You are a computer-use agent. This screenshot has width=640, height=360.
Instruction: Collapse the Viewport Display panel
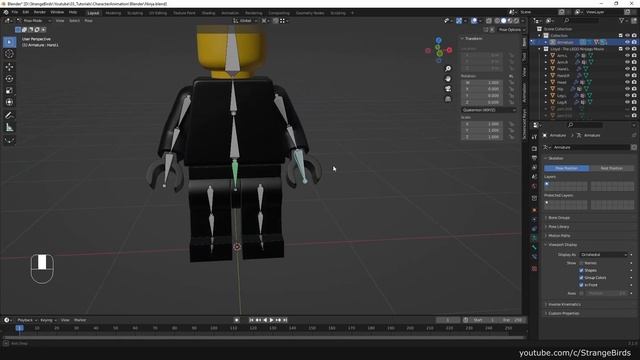562,244
